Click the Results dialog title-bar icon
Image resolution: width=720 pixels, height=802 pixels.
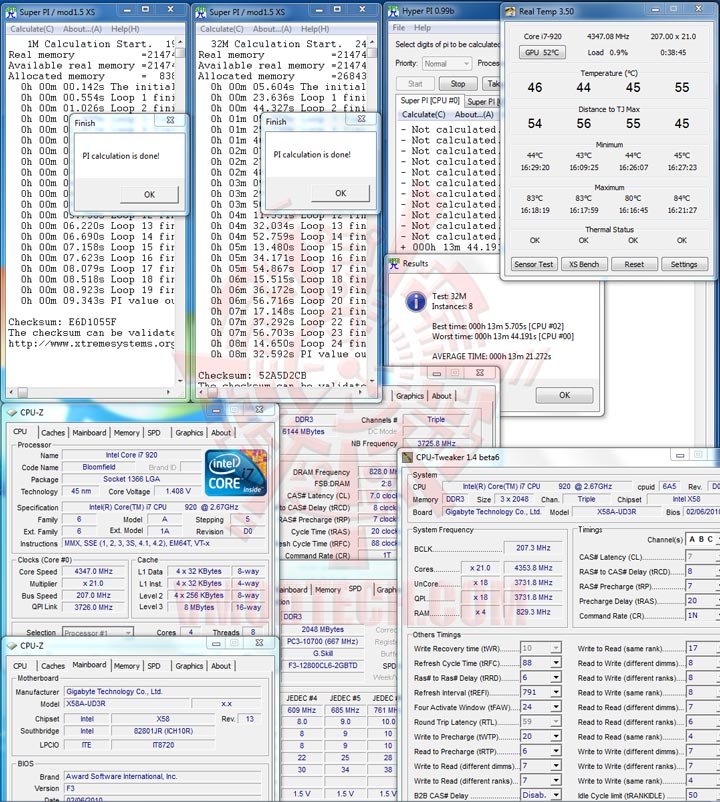pos(394,264)
